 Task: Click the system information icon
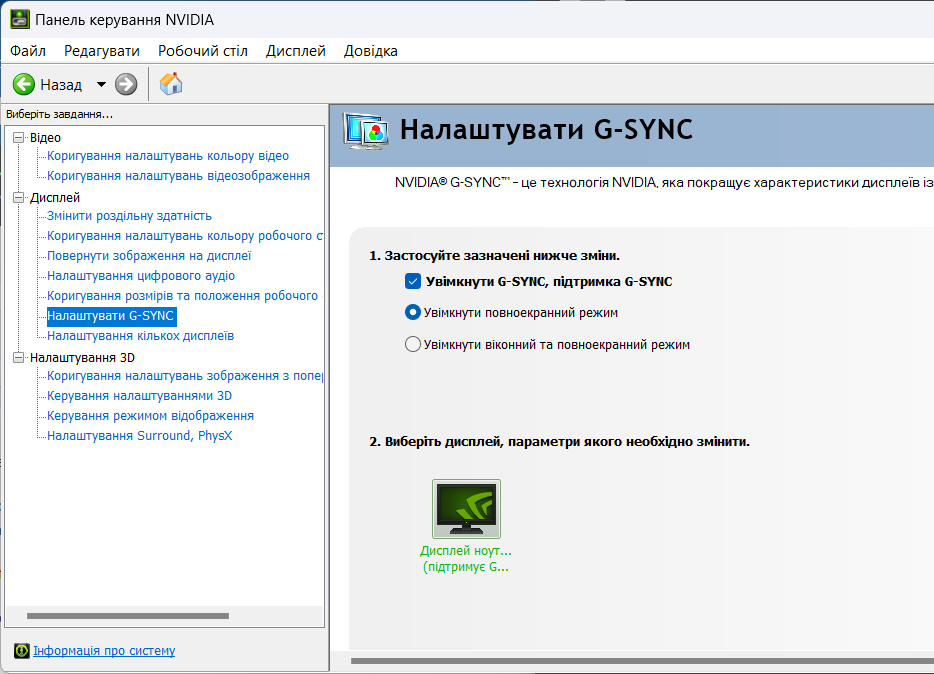coord(21,651)
